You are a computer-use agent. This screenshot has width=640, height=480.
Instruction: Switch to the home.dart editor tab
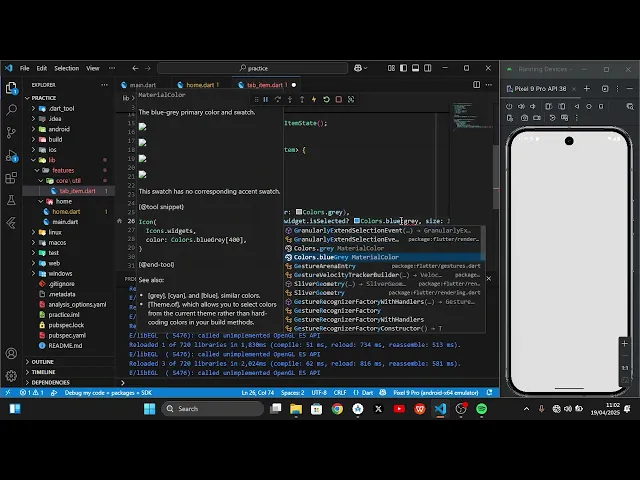click(x=198, y=85)
